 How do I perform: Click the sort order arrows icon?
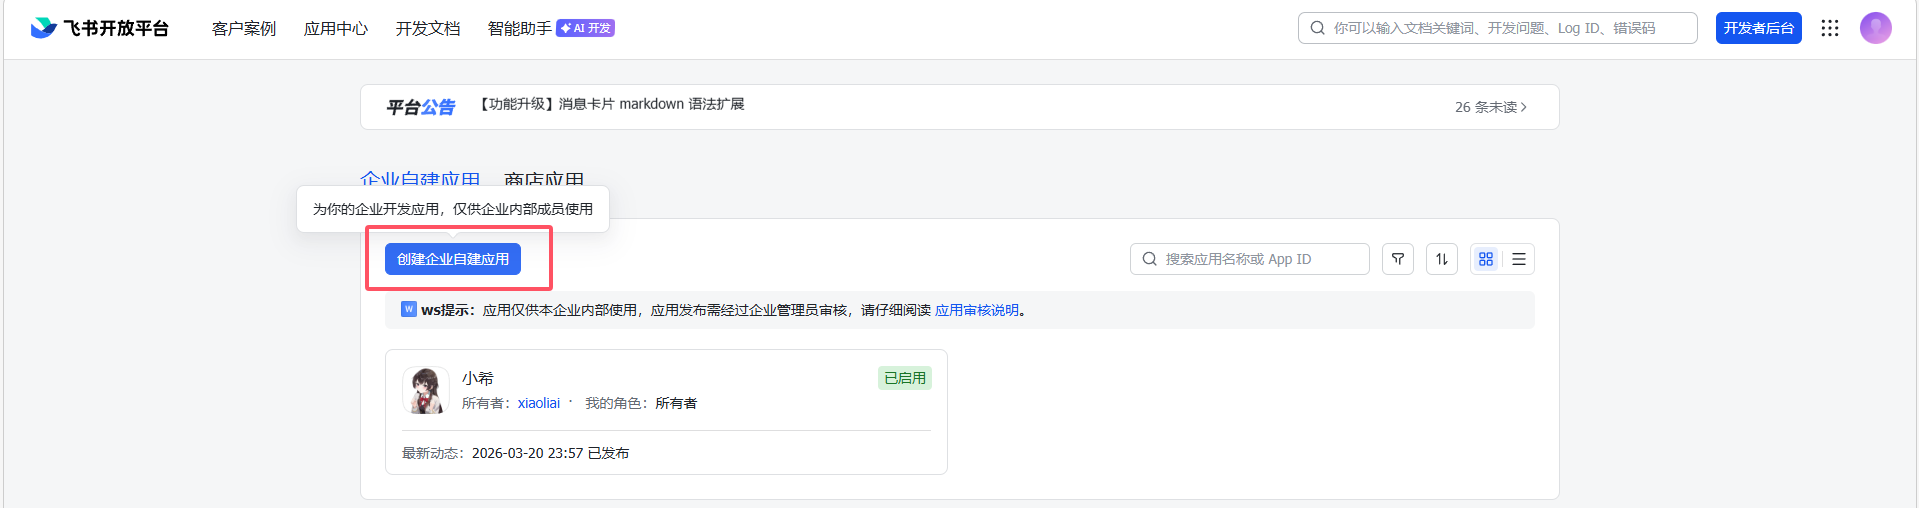coord(1441,259)
